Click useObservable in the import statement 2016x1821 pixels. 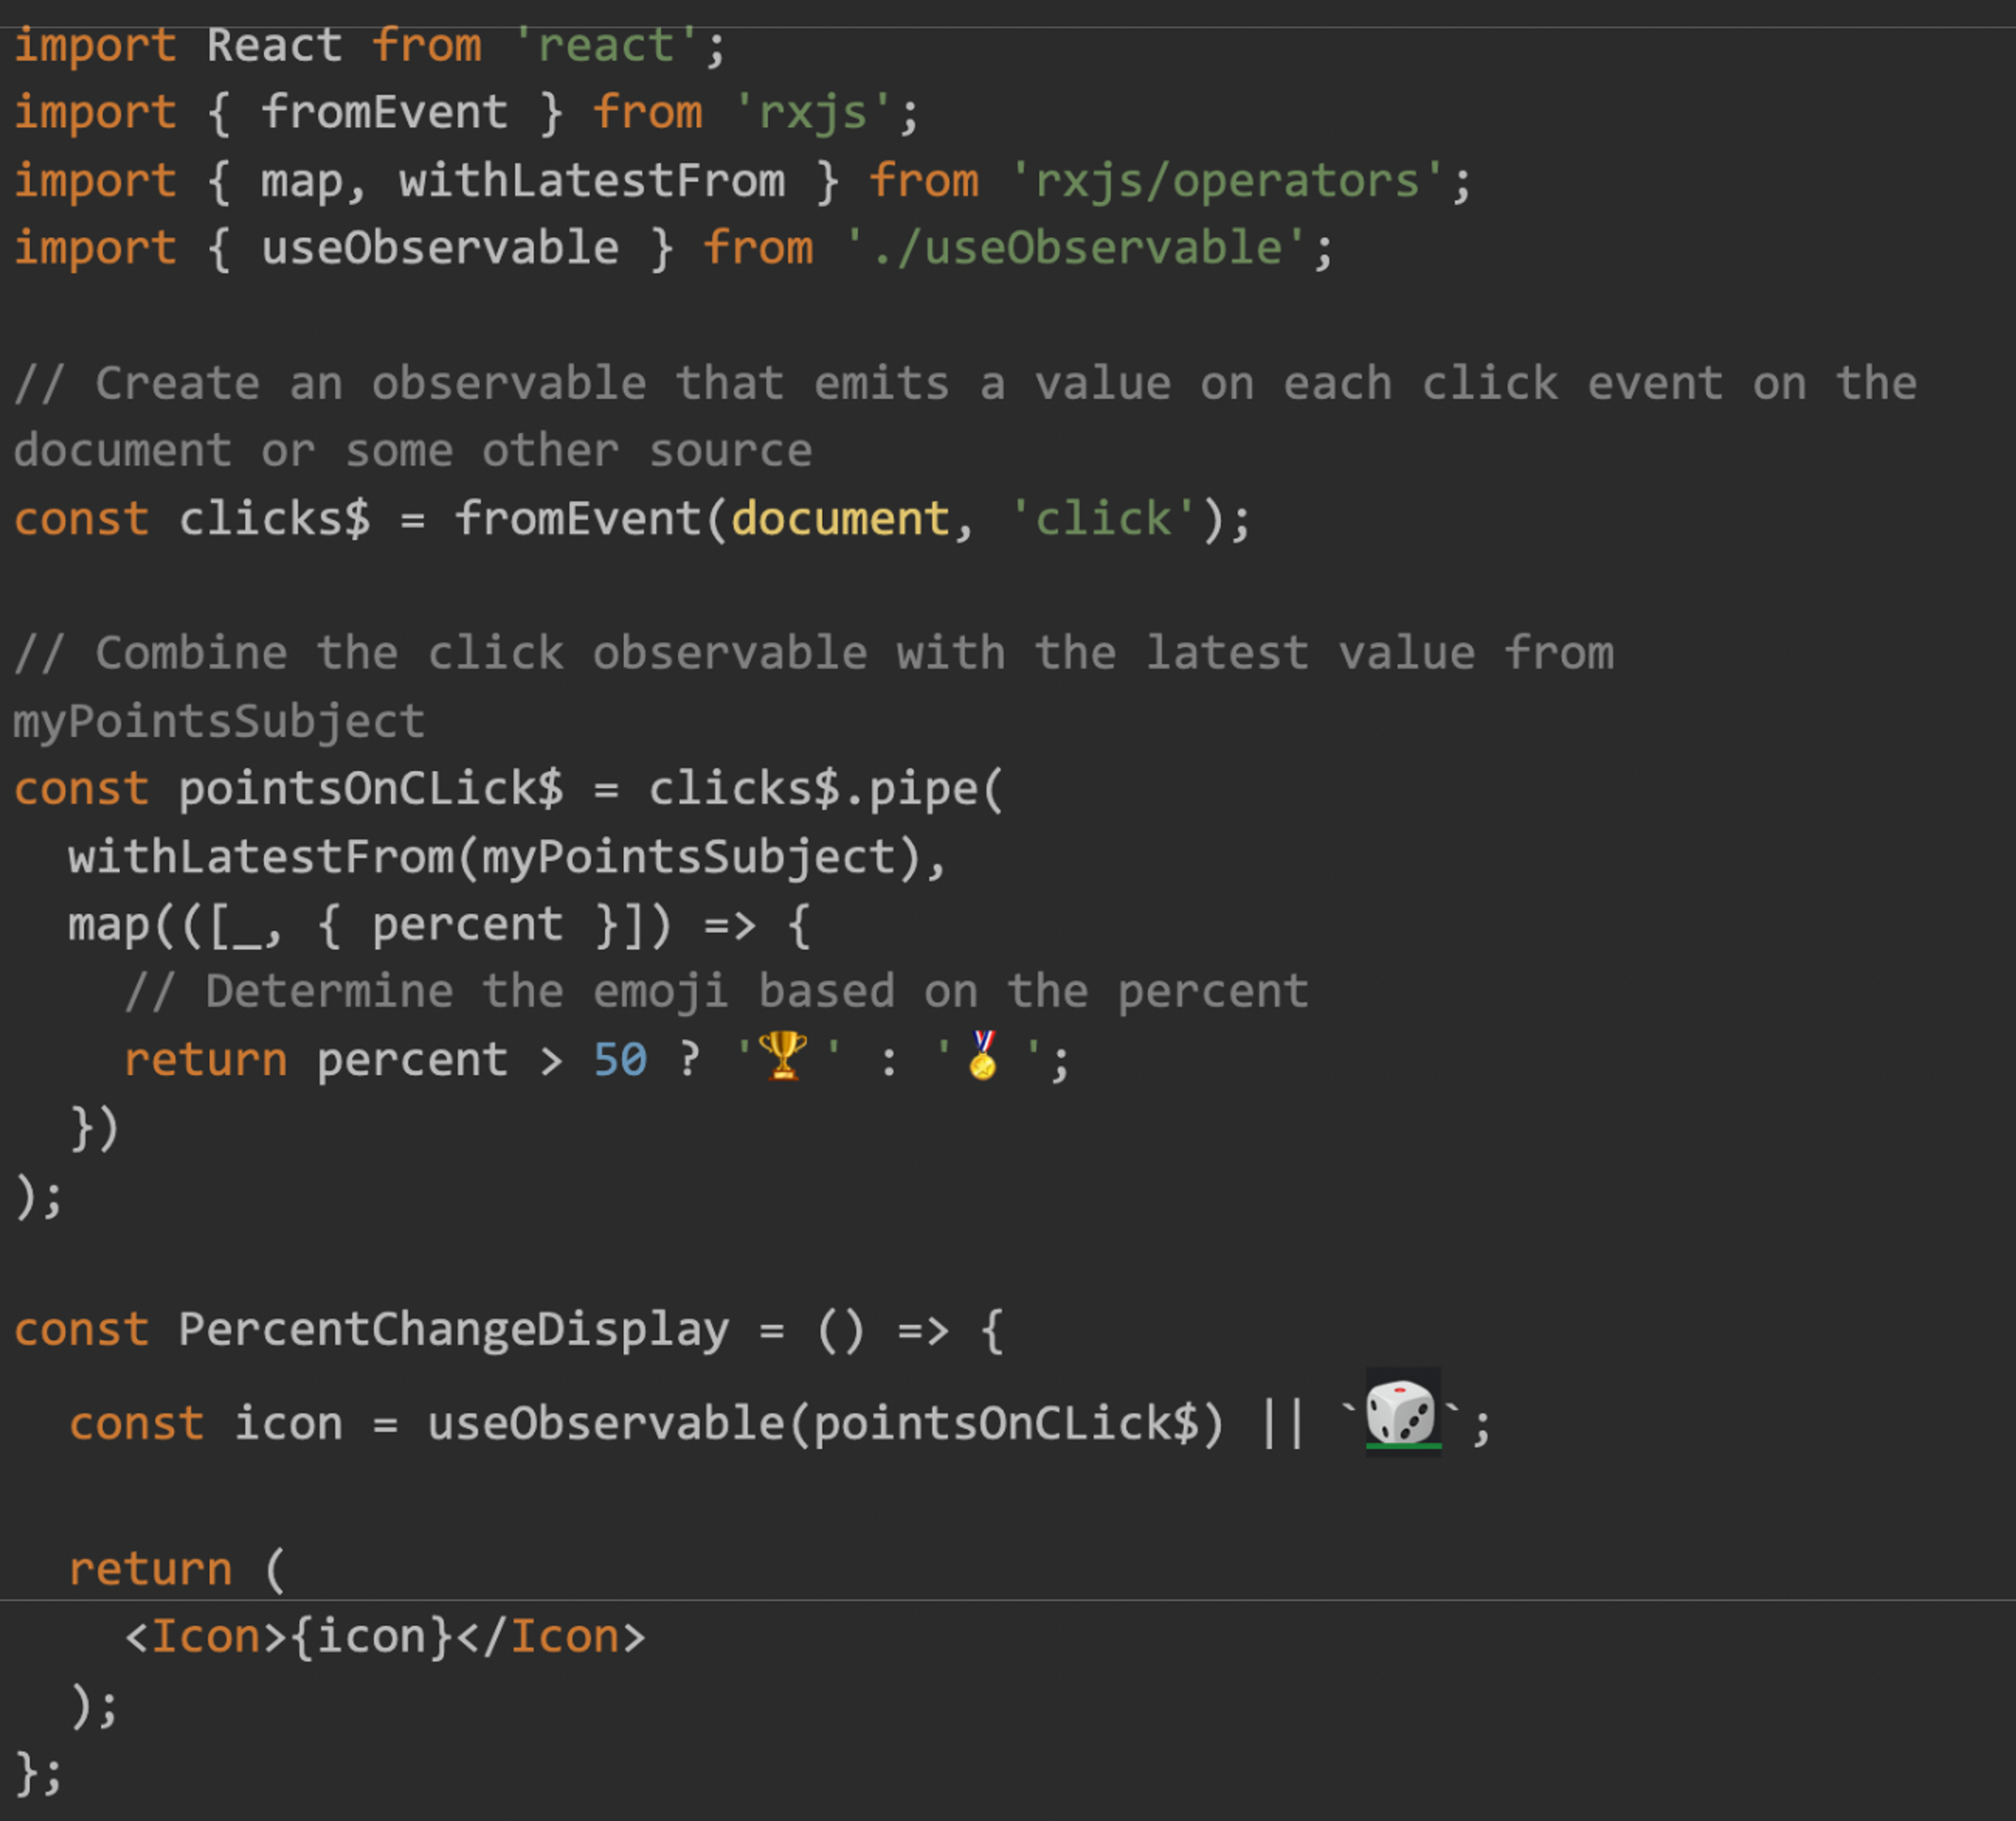(440, 249)
